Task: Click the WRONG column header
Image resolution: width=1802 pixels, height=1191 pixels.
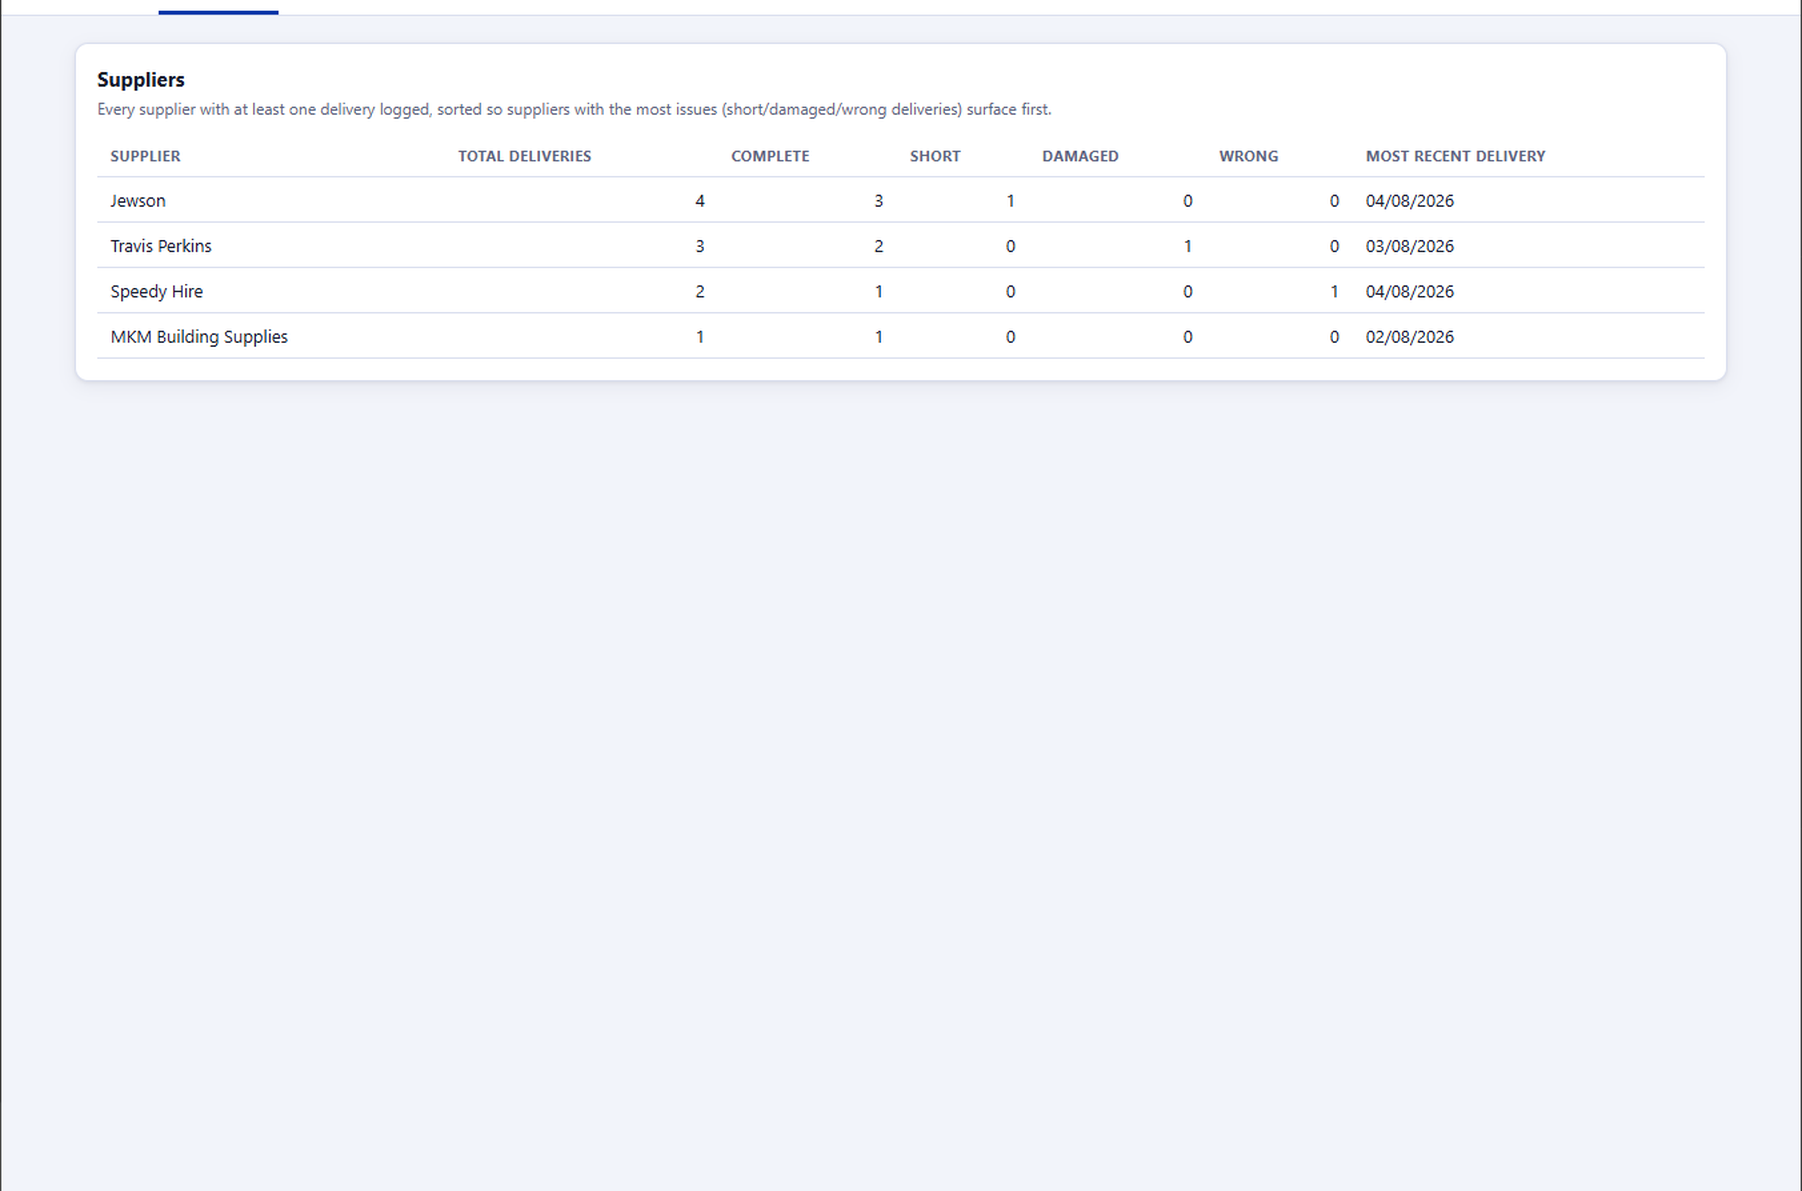Action: tap(1248, 156)
